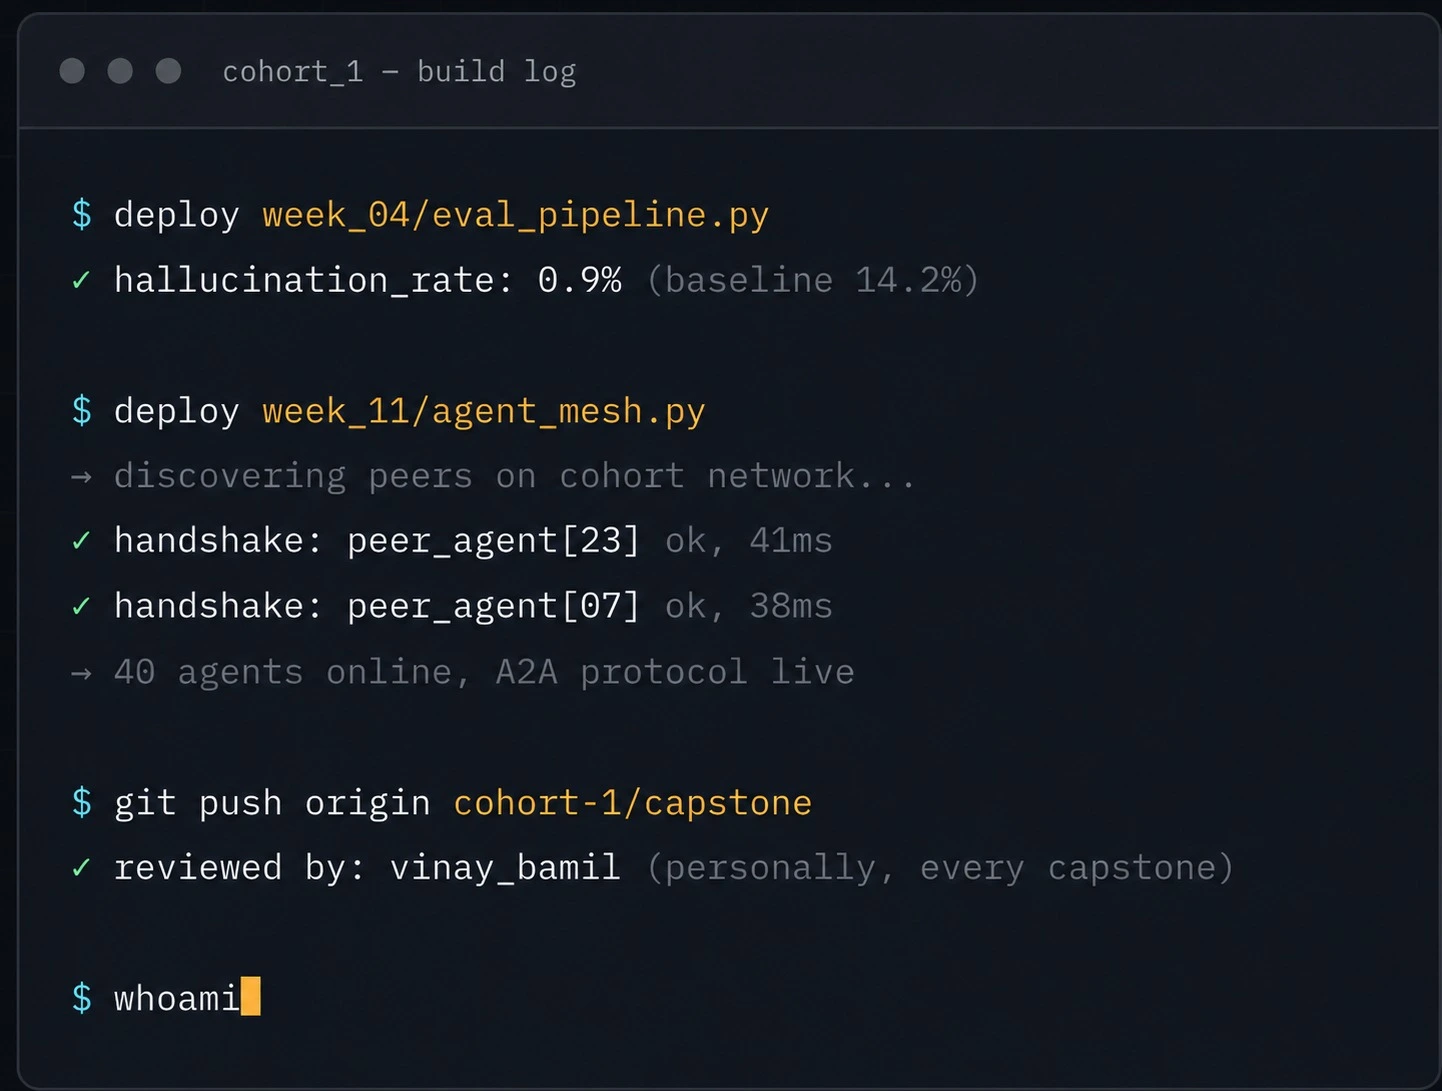The width and height of the screenshot is (1442, 1091).
Task: Click the checkmark next to peer_agent[07] handshake
Action: 82,606
